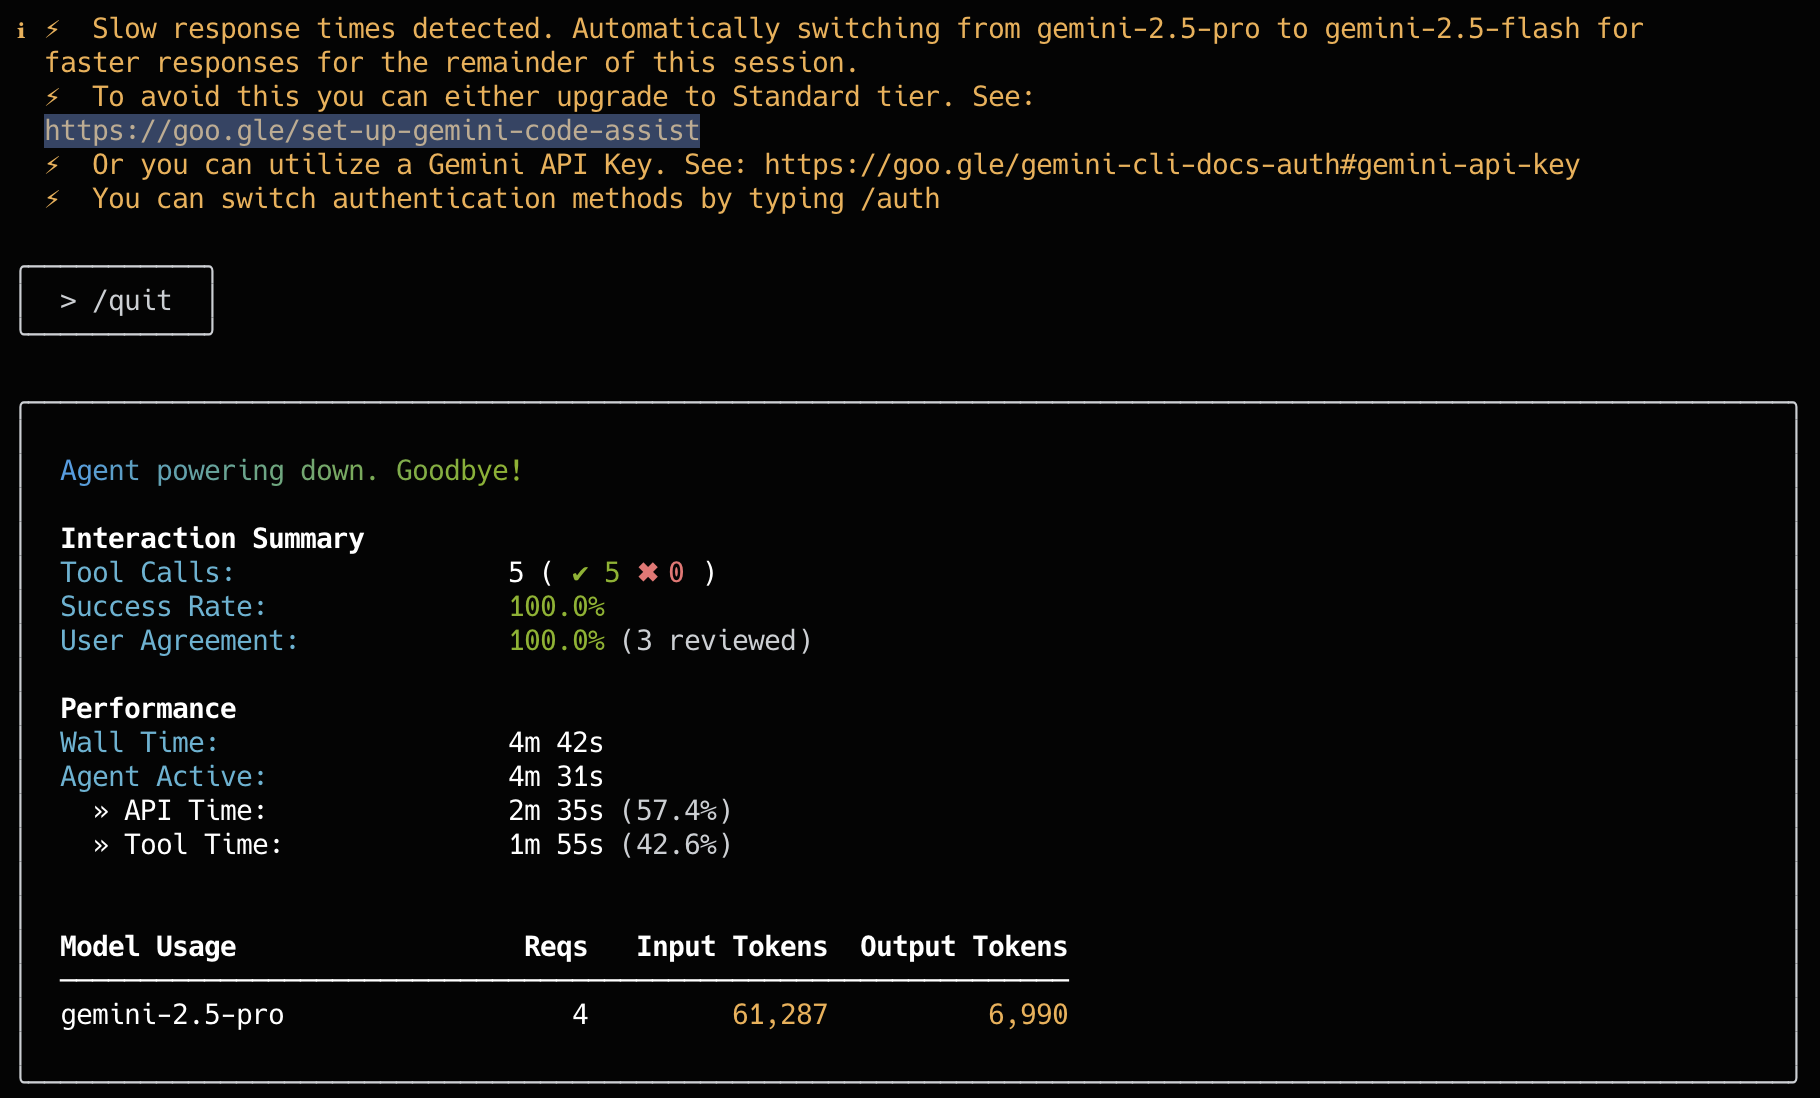Open the gemini-cli-docs-auth API key link

click(1172, 165)
